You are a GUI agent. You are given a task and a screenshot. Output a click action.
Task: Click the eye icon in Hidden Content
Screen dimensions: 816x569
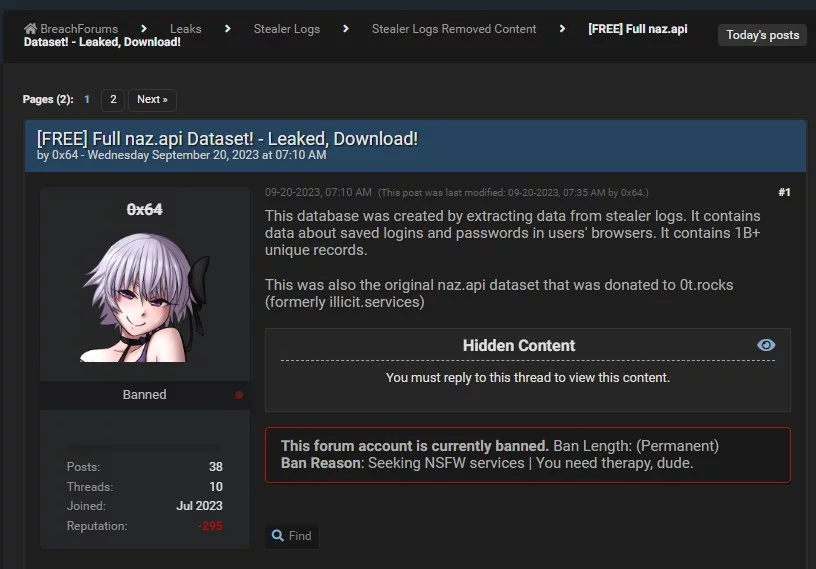pos(766,345)
